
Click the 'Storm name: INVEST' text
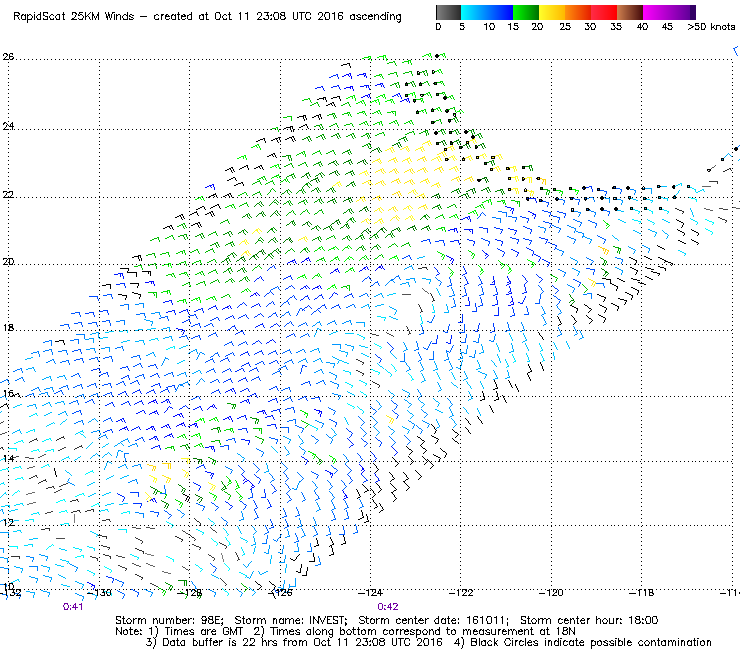[x=291, y=620]
